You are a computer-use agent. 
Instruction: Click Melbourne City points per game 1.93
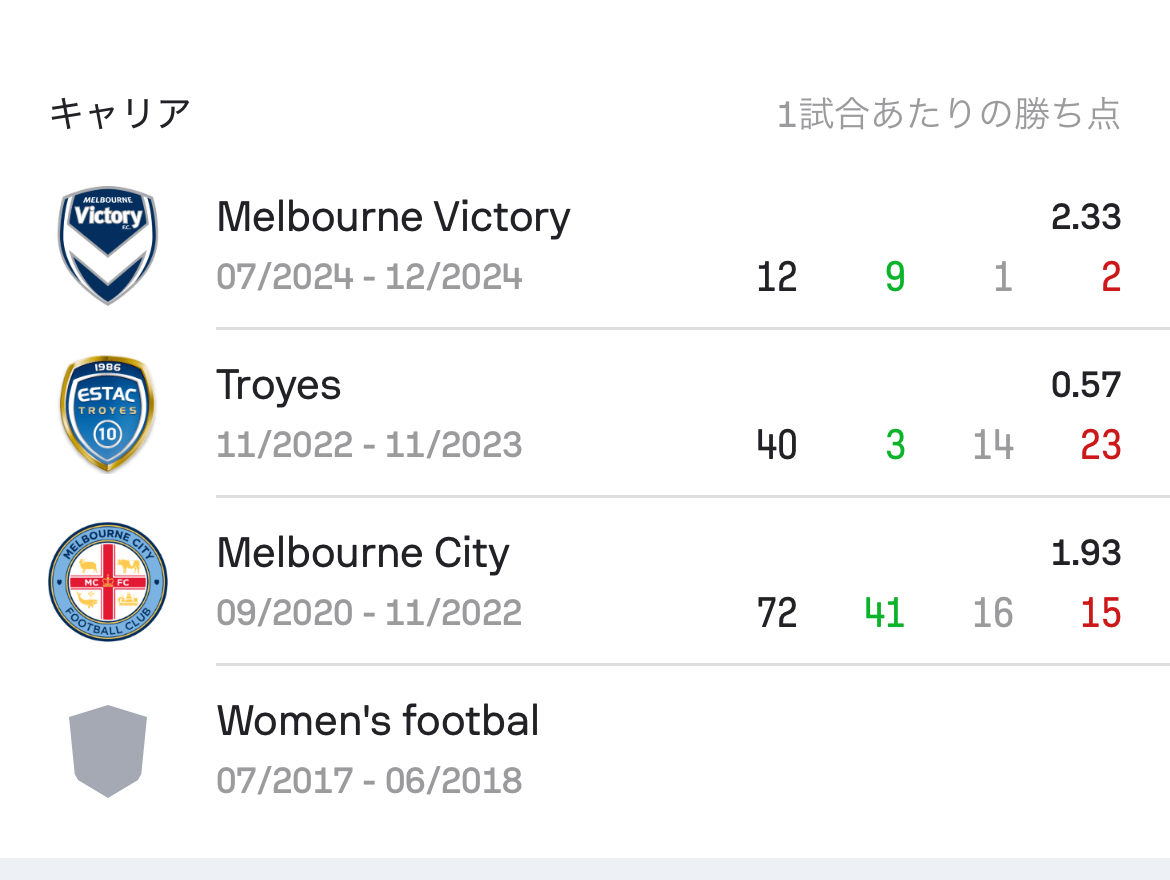point(1086,553)
